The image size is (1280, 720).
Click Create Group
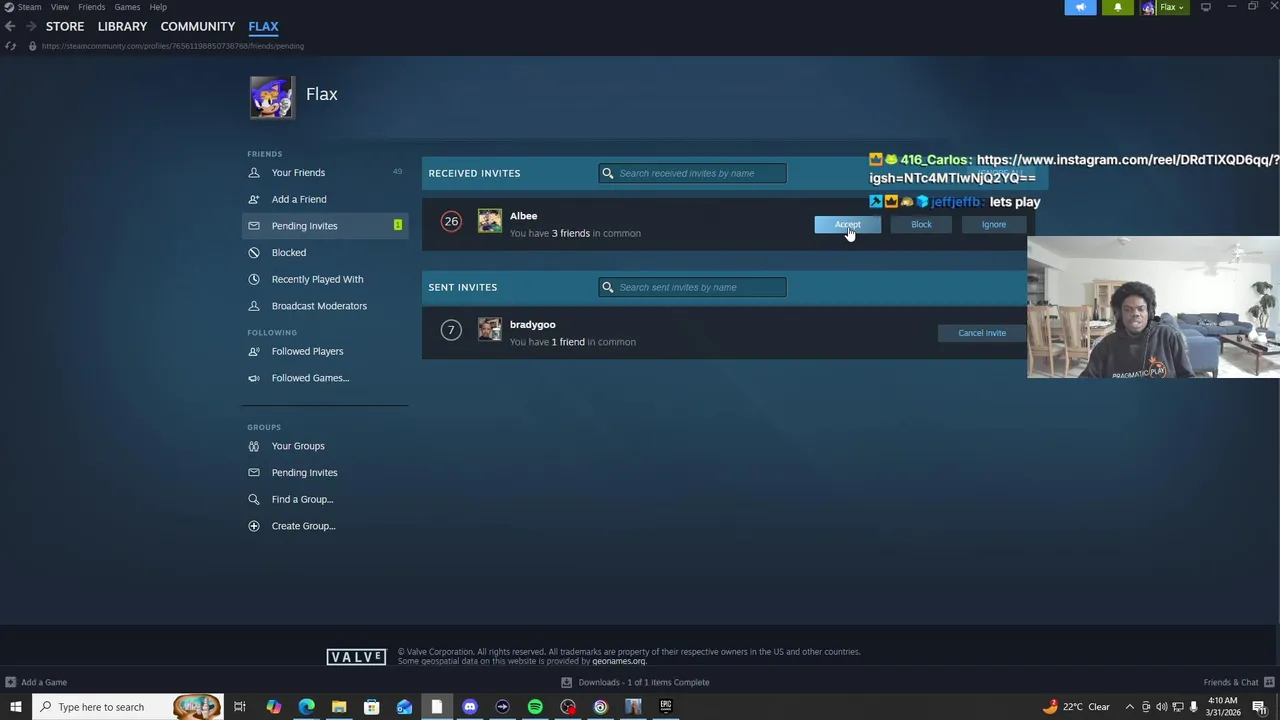point(303,526)
